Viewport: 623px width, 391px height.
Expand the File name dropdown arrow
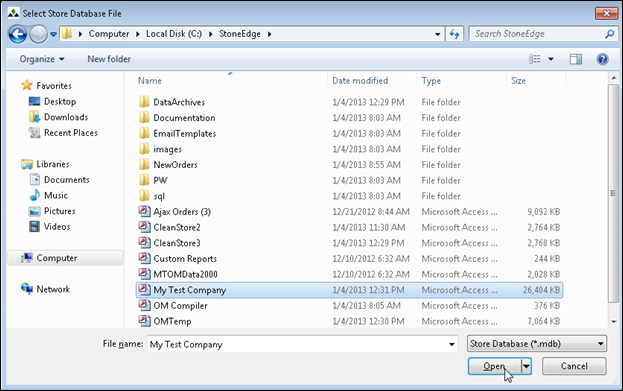click(x=452, y=344)
